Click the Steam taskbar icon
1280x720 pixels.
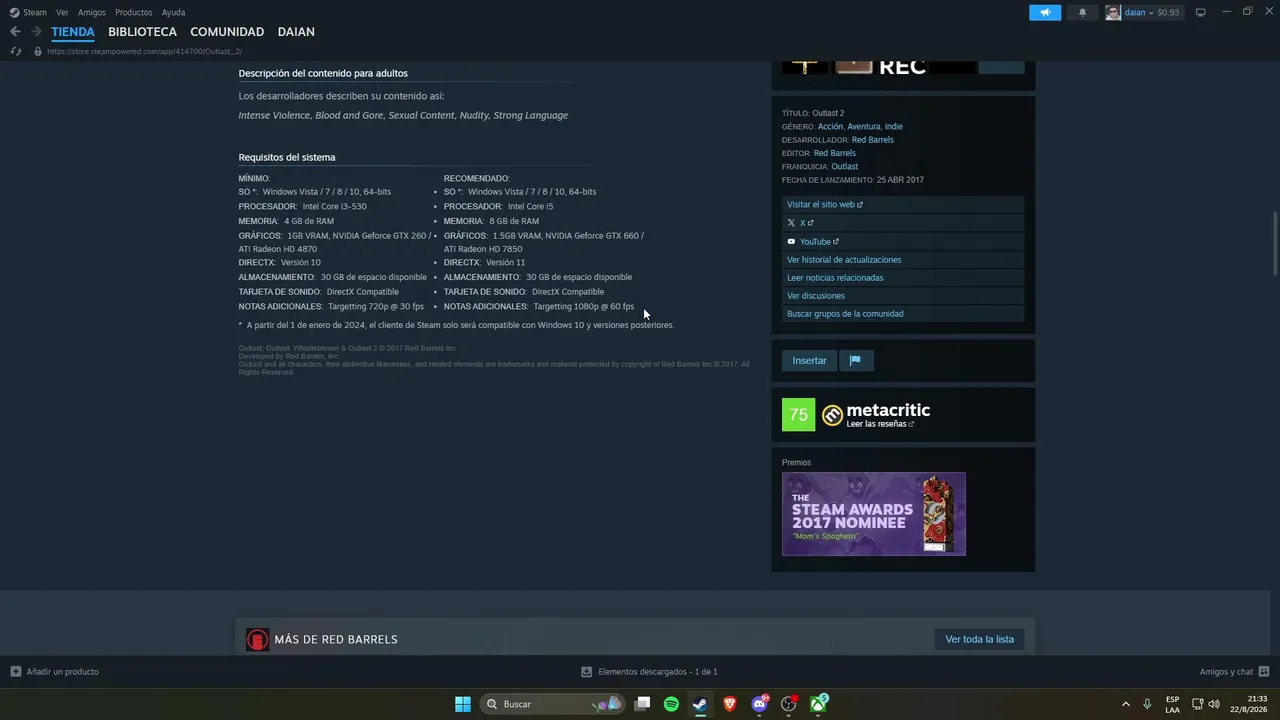[x=700, y=704]
